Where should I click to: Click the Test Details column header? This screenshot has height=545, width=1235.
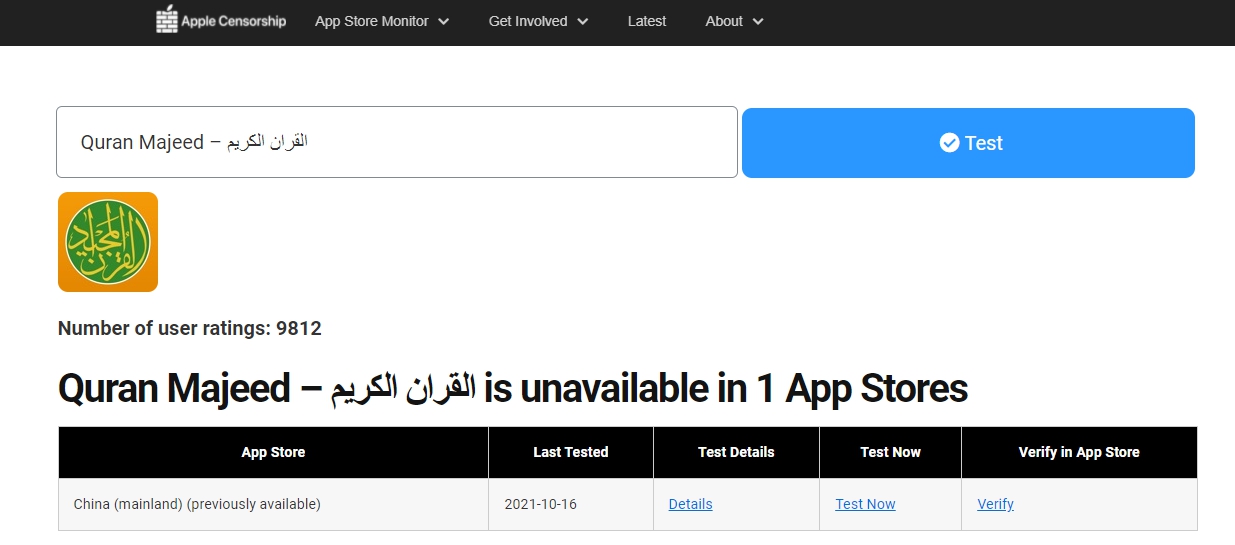[x=736, y=452]
